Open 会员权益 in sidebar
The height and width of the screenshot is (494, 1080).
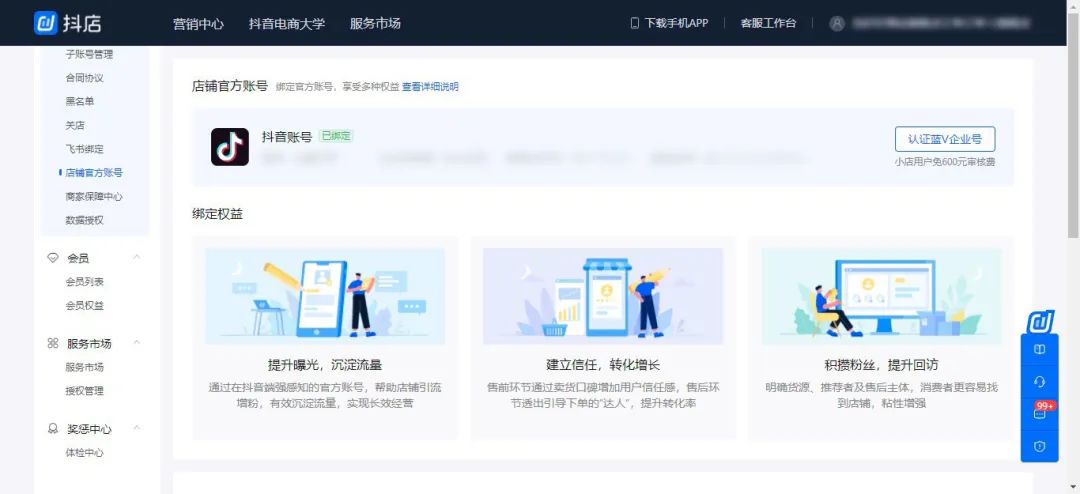pos(84,305)
